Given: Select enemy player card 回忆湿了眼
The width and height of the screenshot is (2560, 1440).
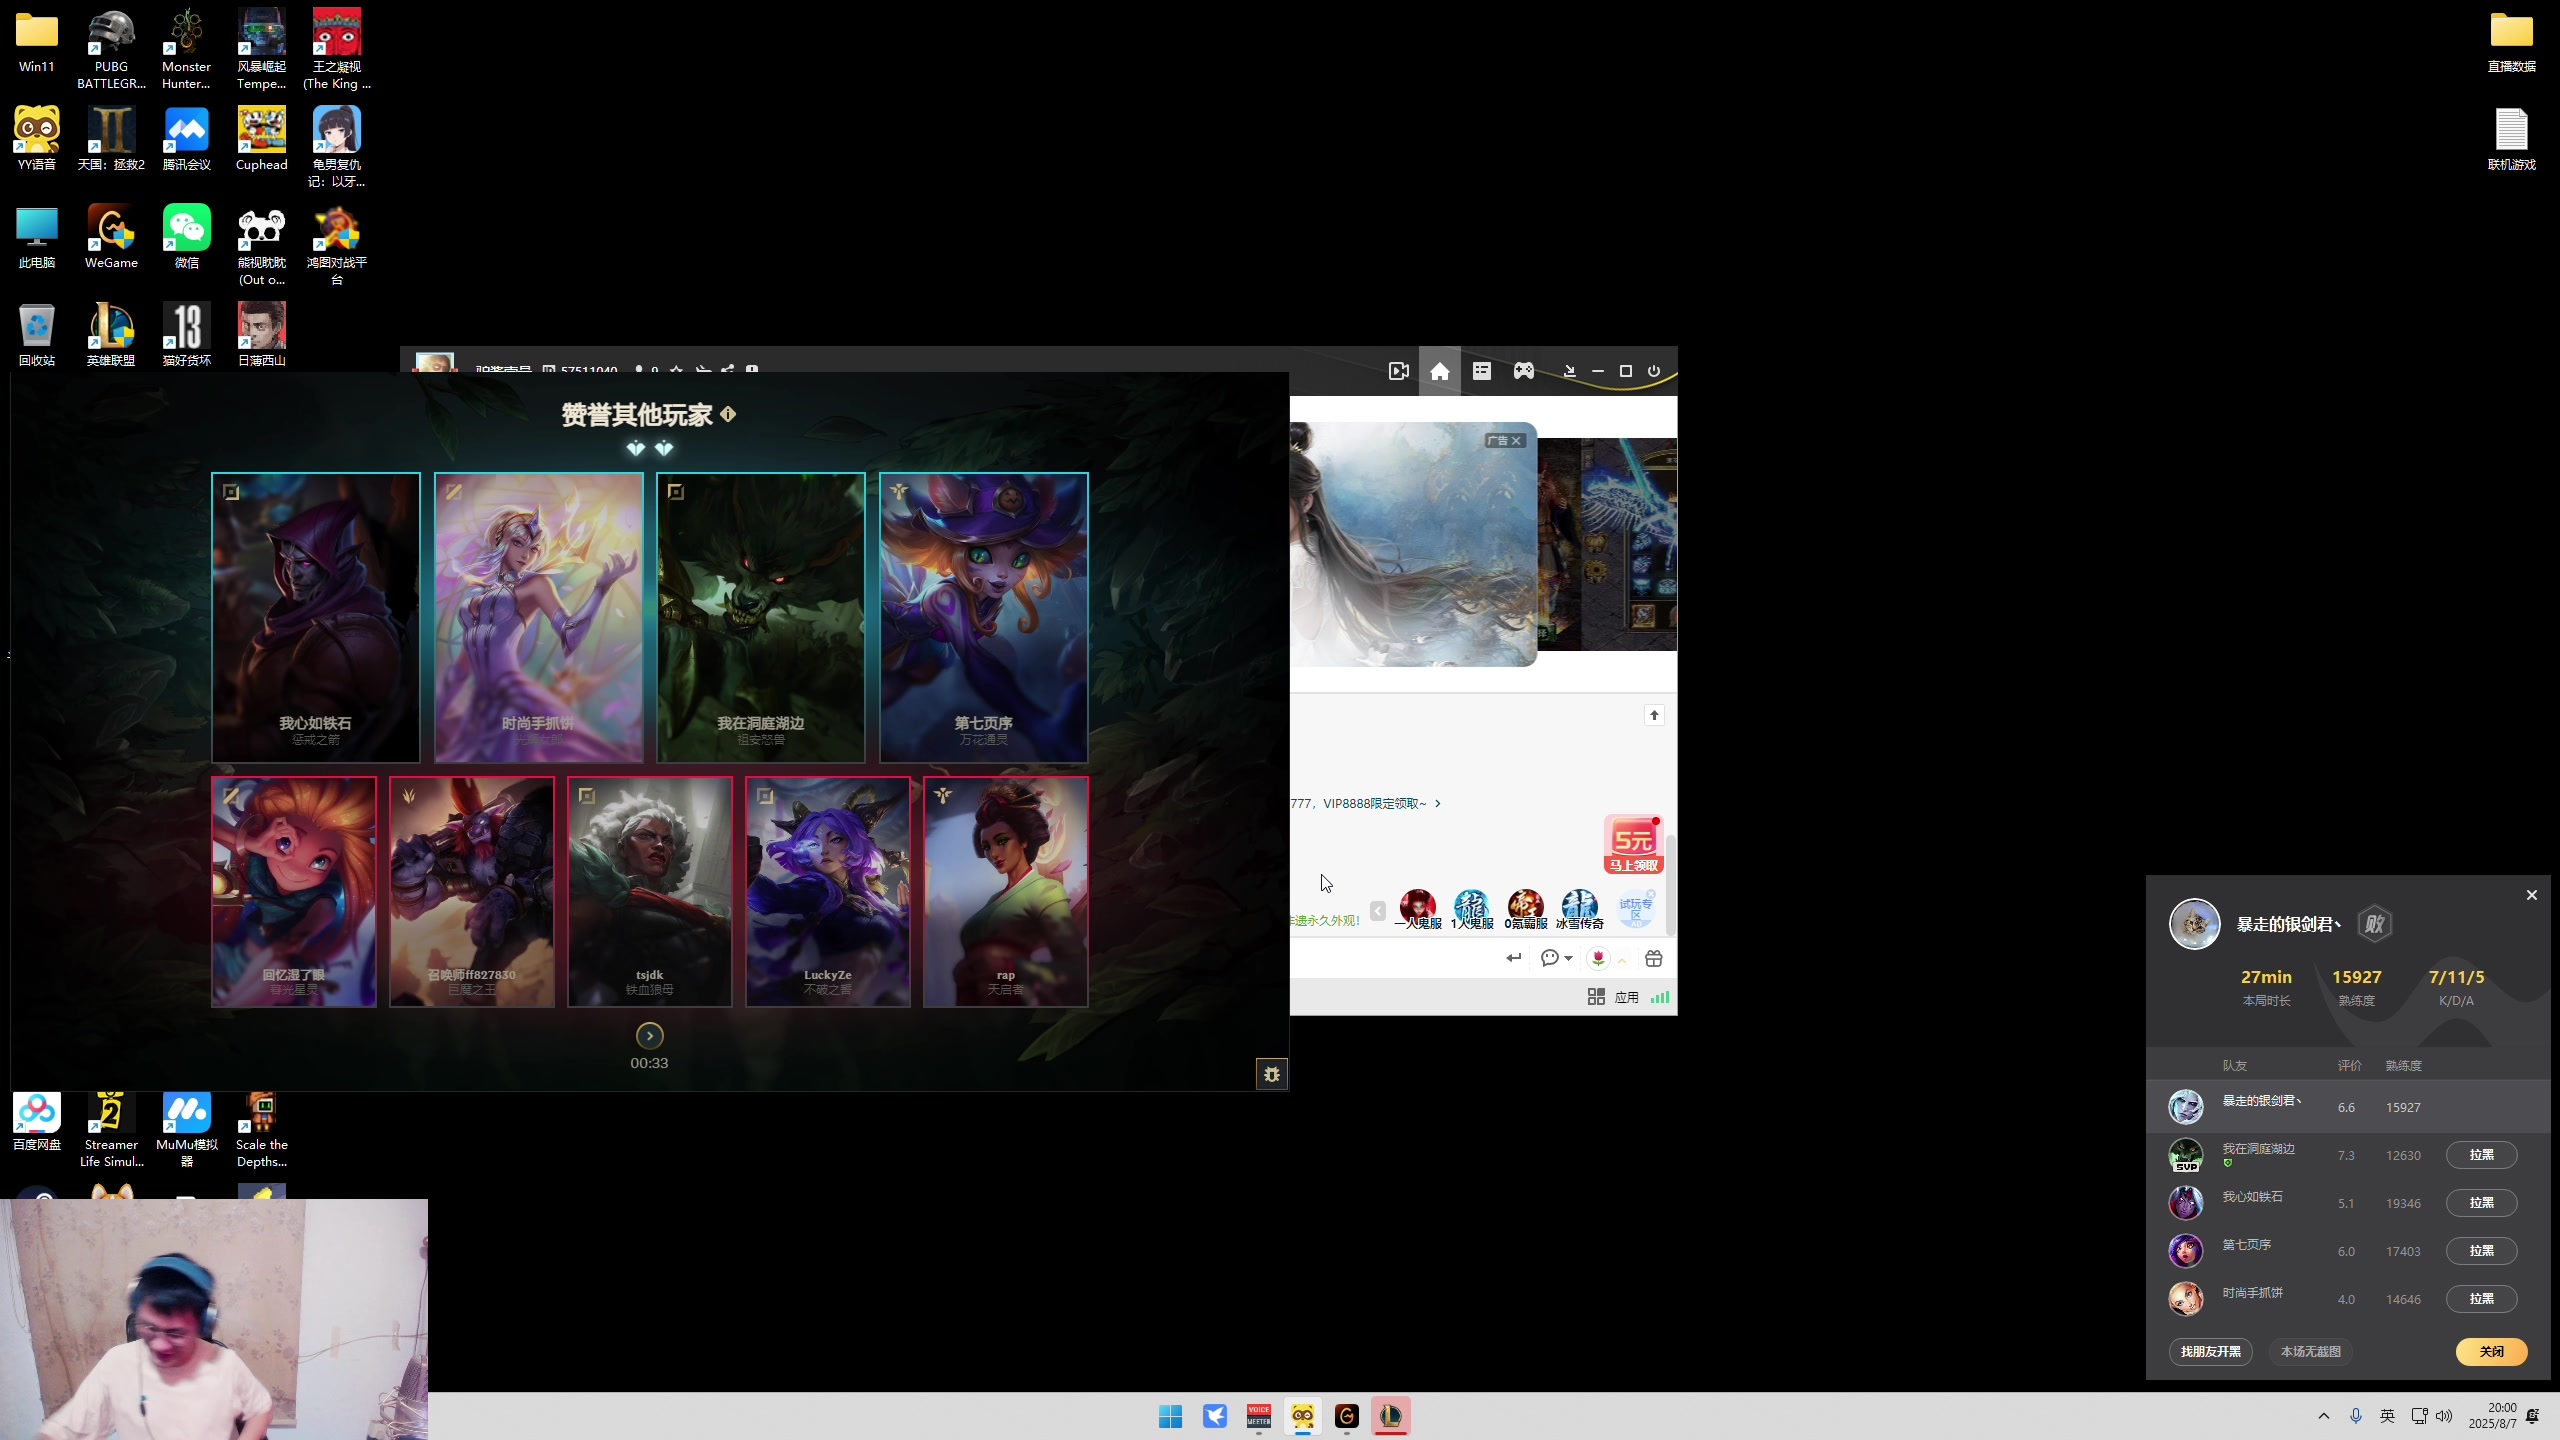Looking at the screenshot, I should (x=294, y=892).
